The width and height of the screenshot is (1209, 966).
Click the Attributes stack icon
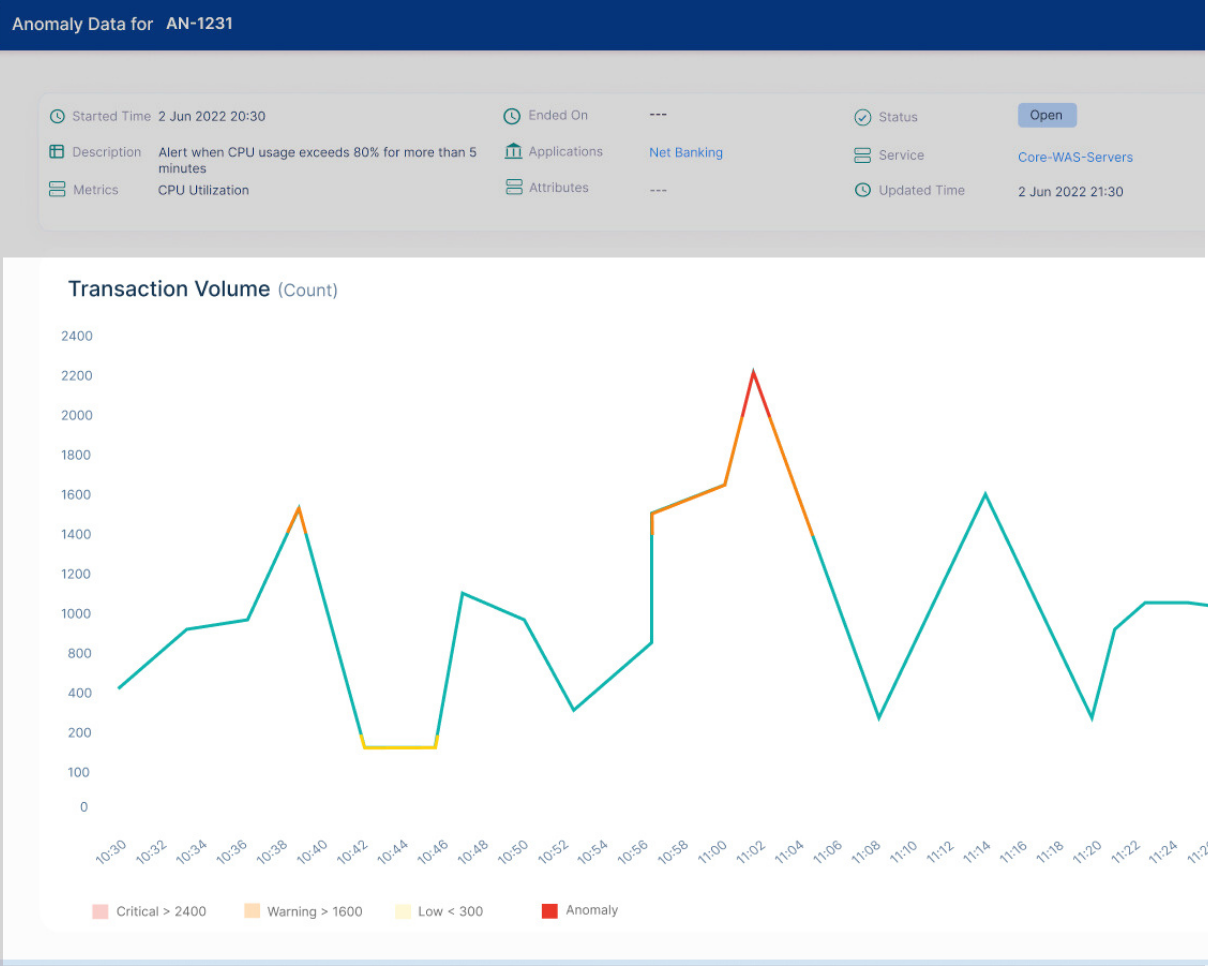tap(514, 188)
